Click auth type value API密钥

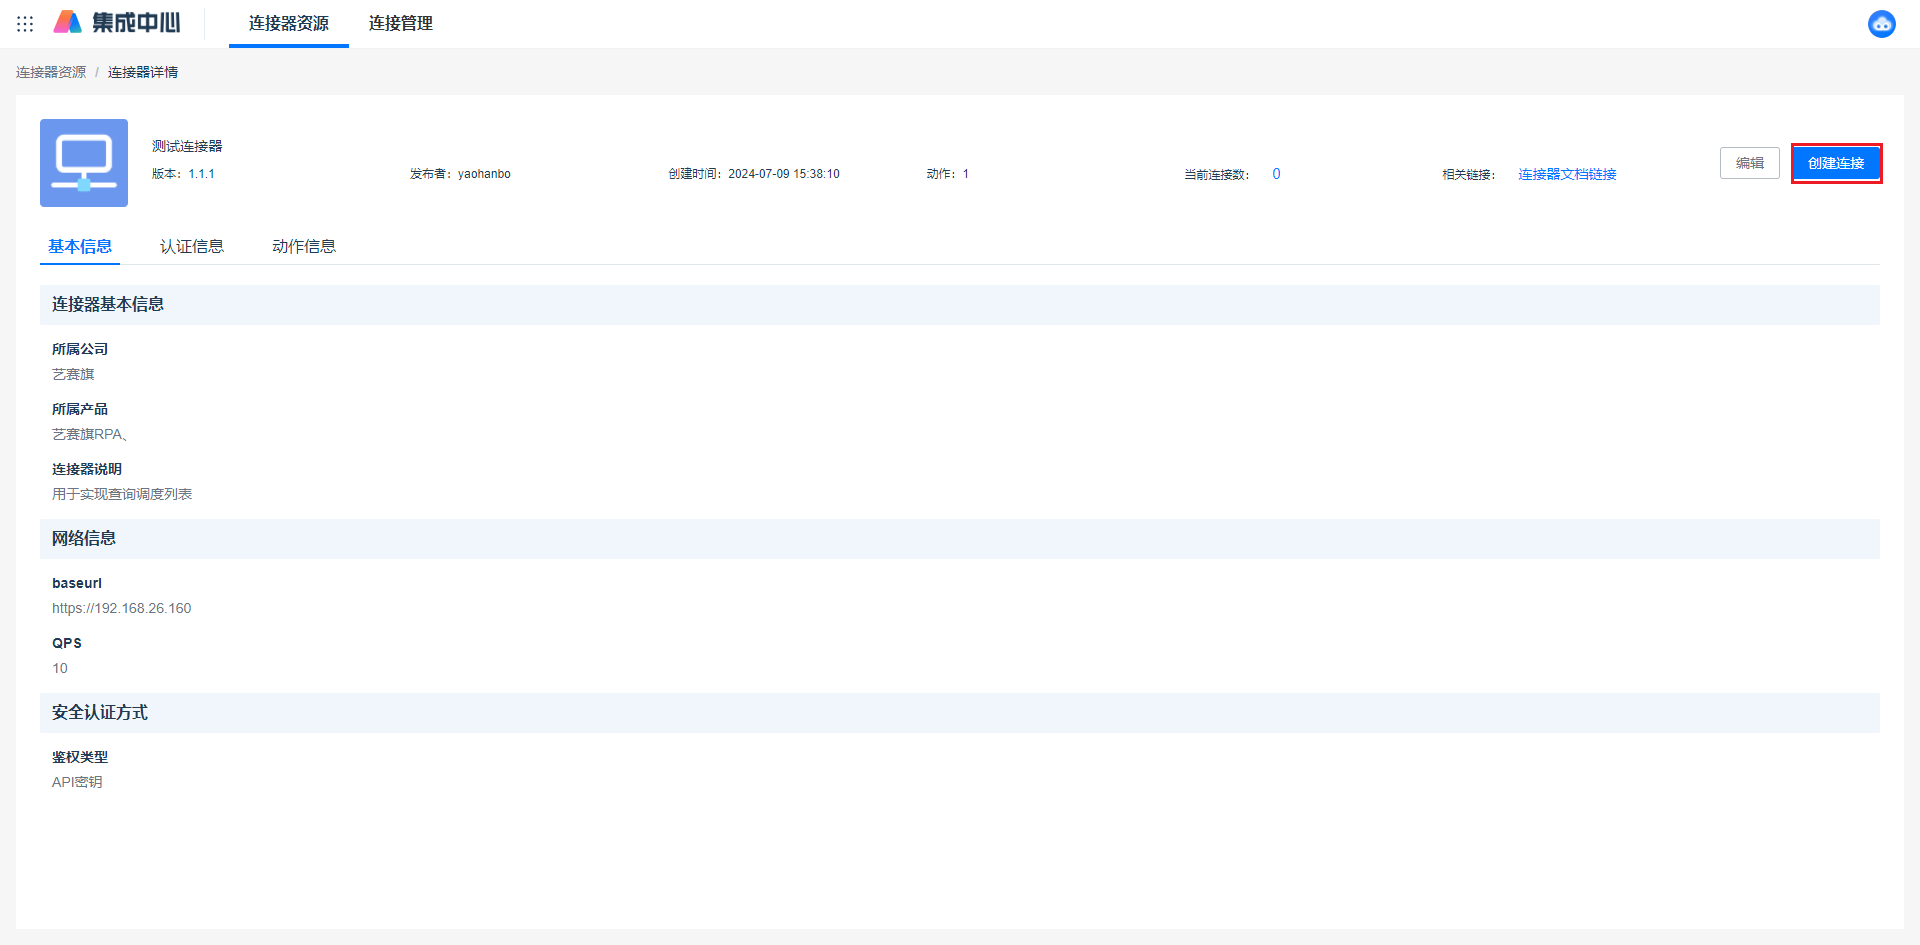(x=77, y=782)
